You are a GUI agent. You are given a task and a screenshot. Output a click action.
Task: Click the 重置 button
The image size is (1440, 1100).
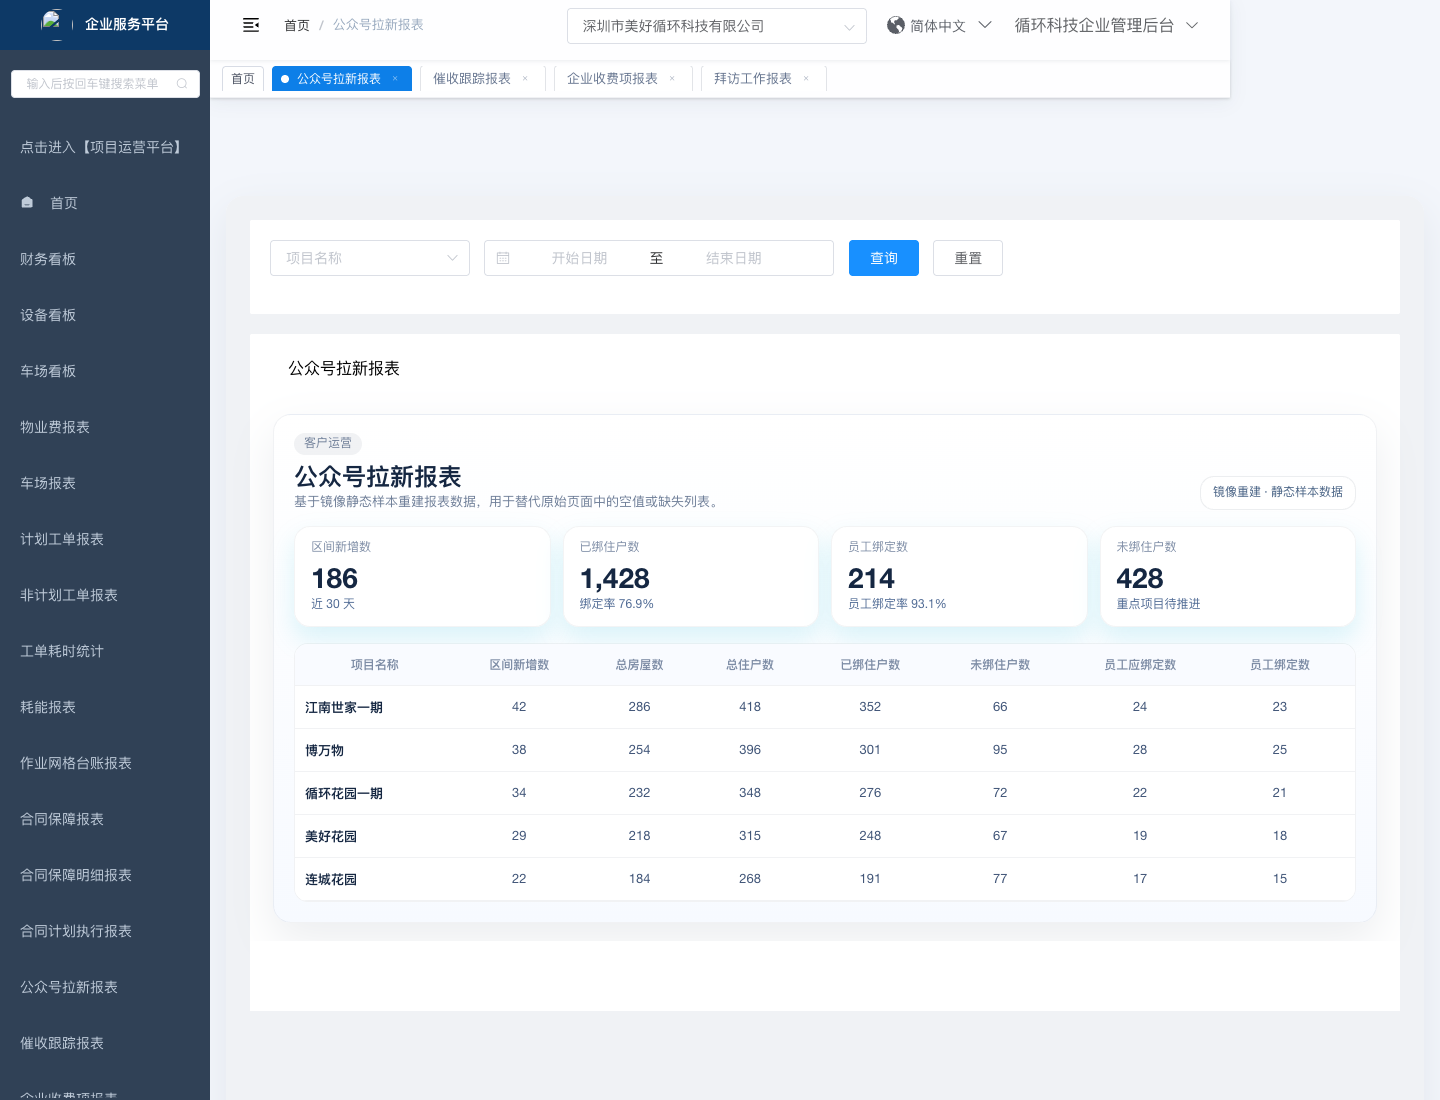(967, 258)
